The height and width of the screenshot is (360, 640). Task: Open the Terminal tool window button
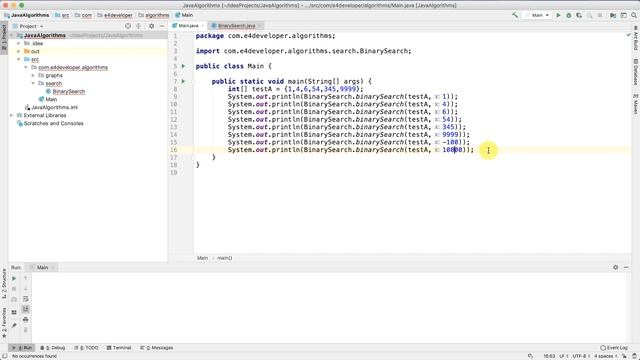coord(119,348)
